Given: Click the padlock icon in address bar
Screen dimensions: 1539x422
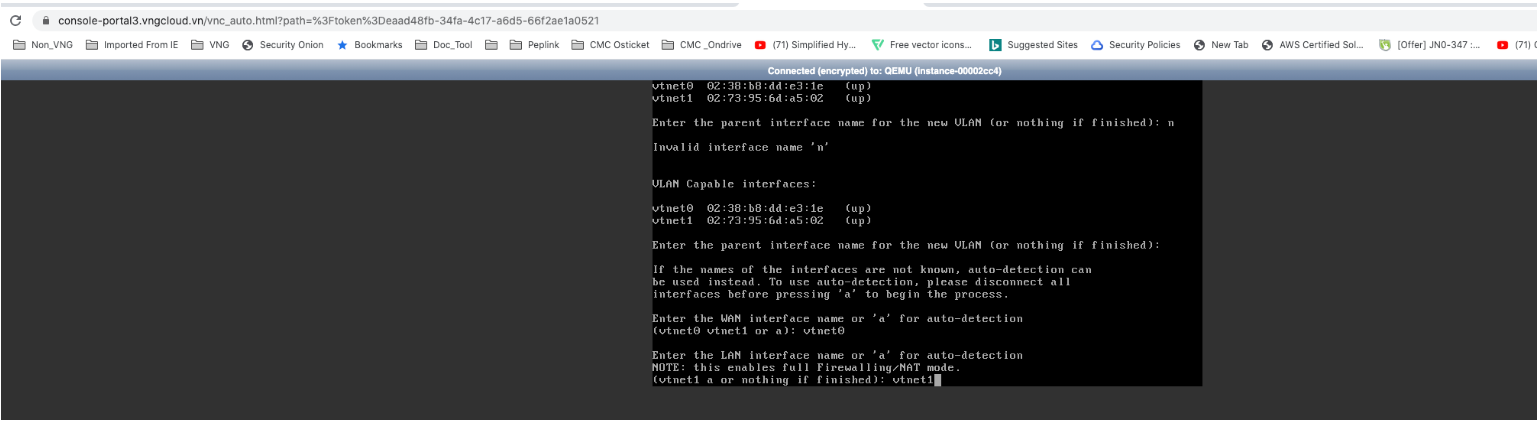Looking at the screenshot, I should (x=45, y=20).
